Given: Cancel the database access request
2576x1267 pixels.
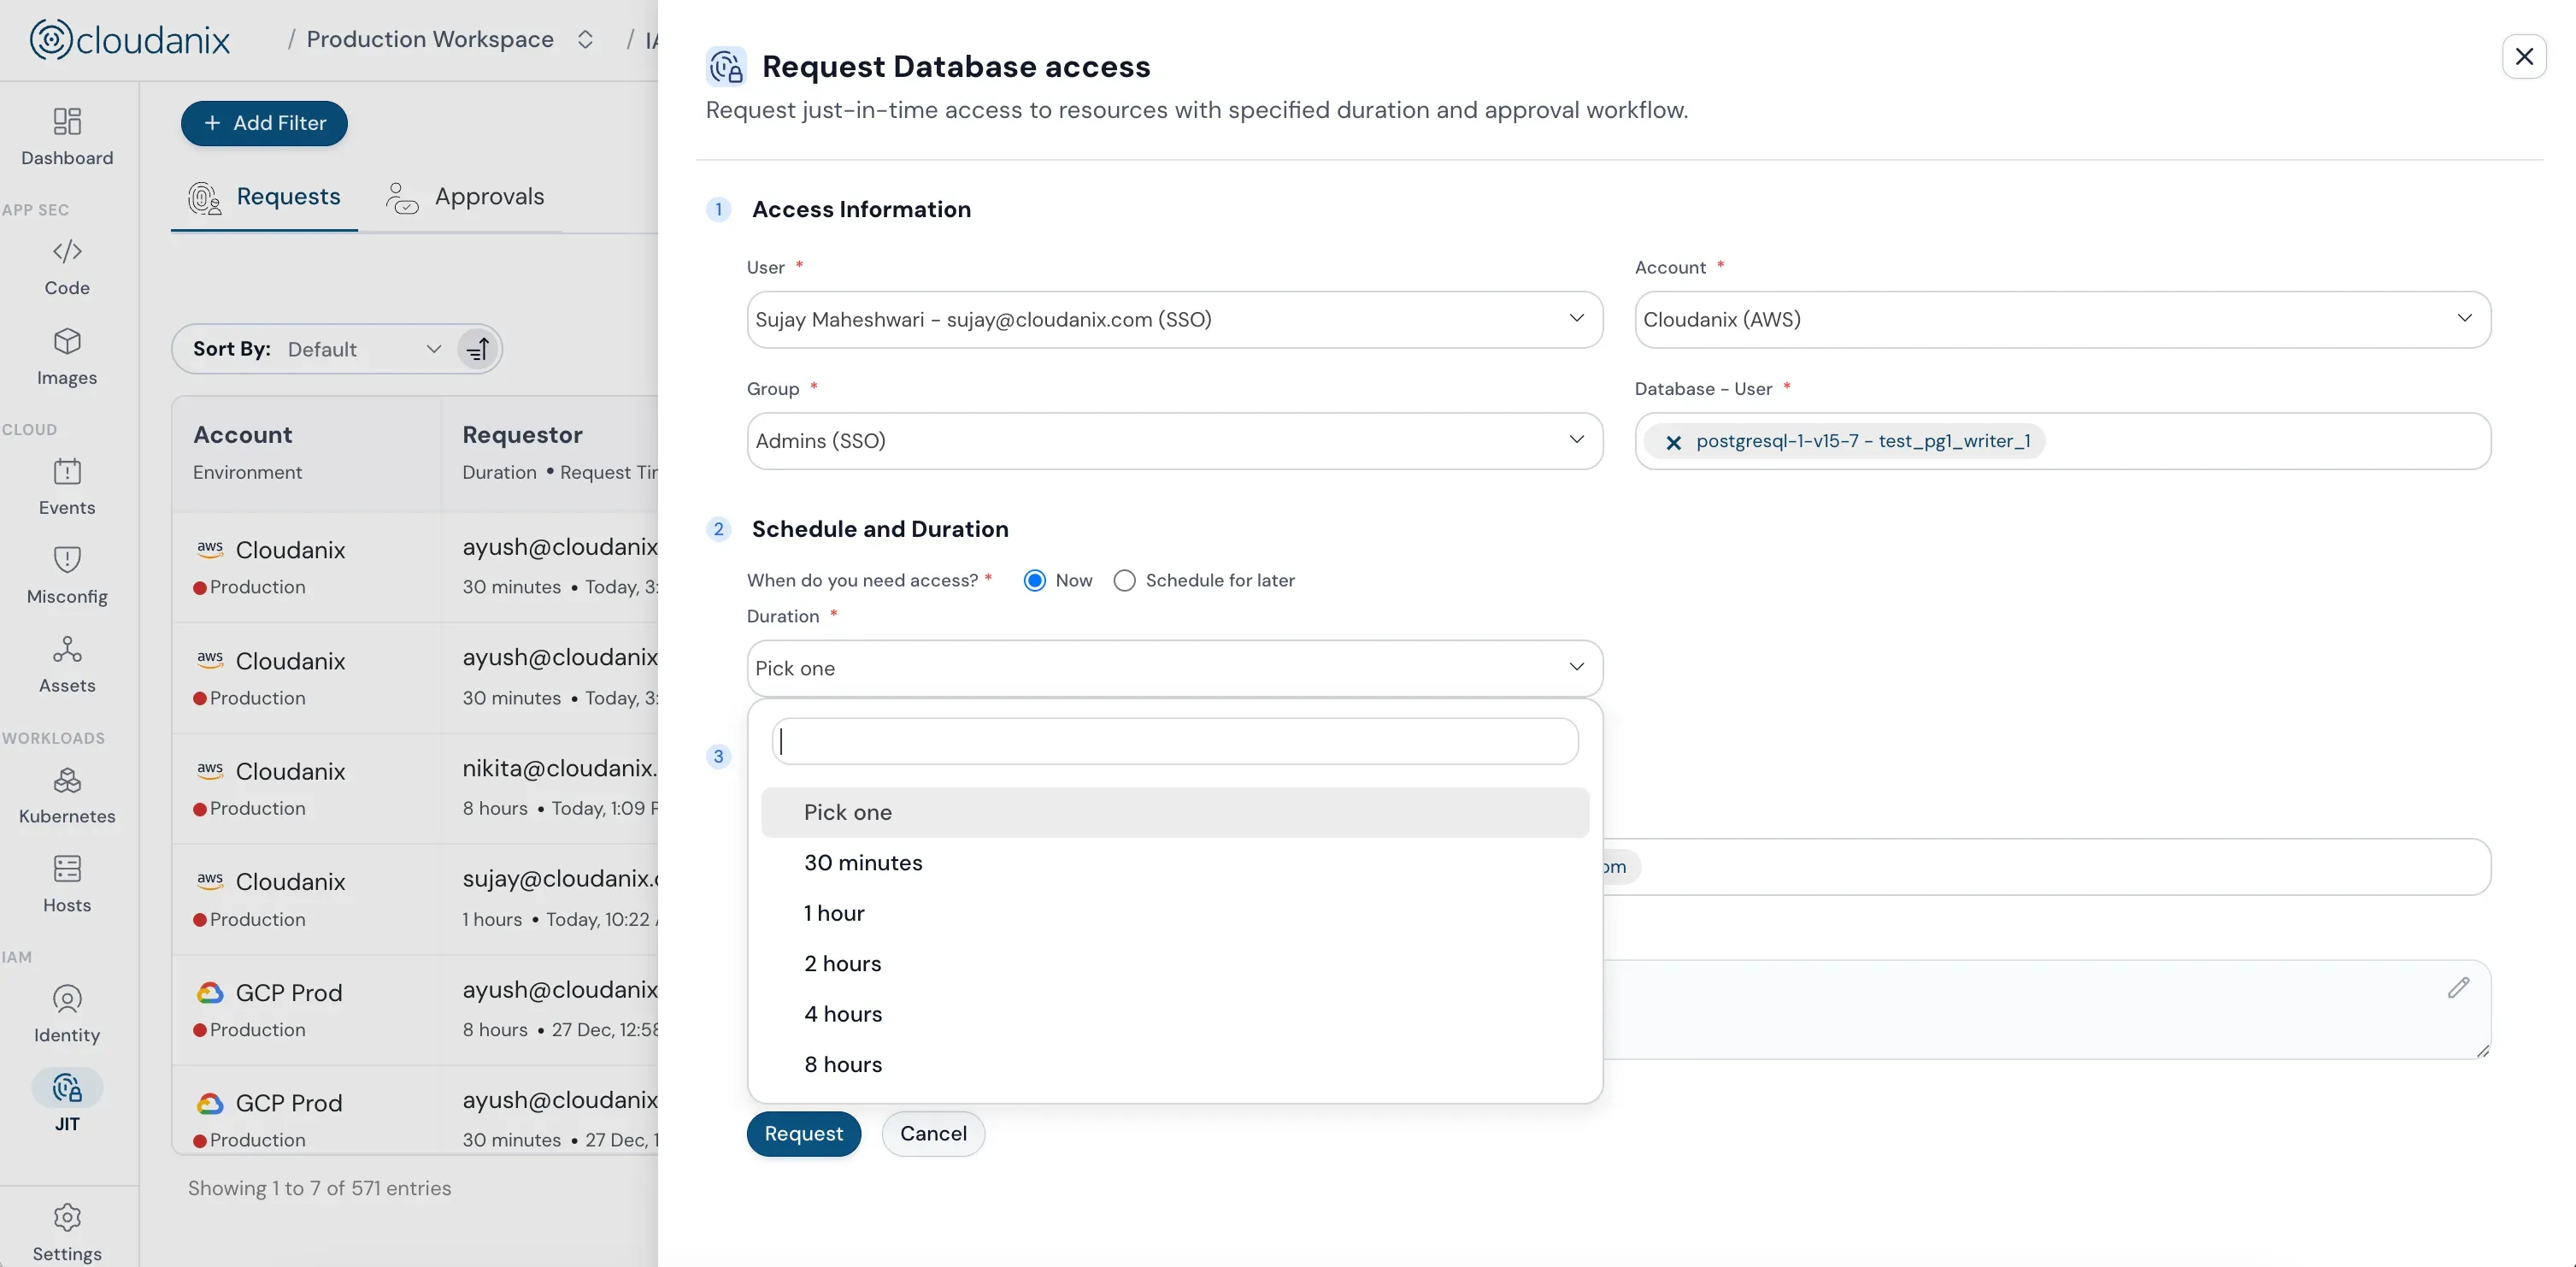Looking at the screenshot, I should click(932, 1133).
